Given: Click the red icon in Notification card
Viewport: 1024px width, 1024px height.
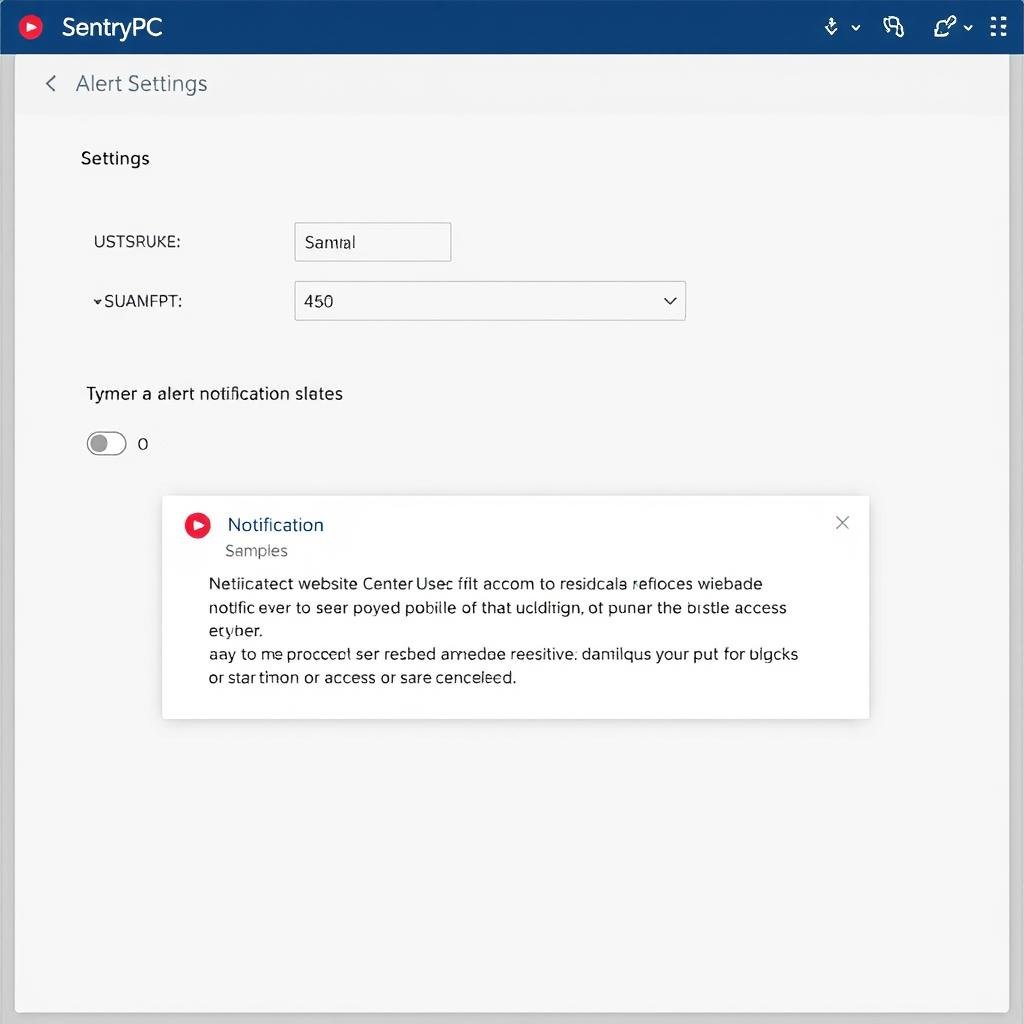Looking at the screenshot, I should click(198, 525).
